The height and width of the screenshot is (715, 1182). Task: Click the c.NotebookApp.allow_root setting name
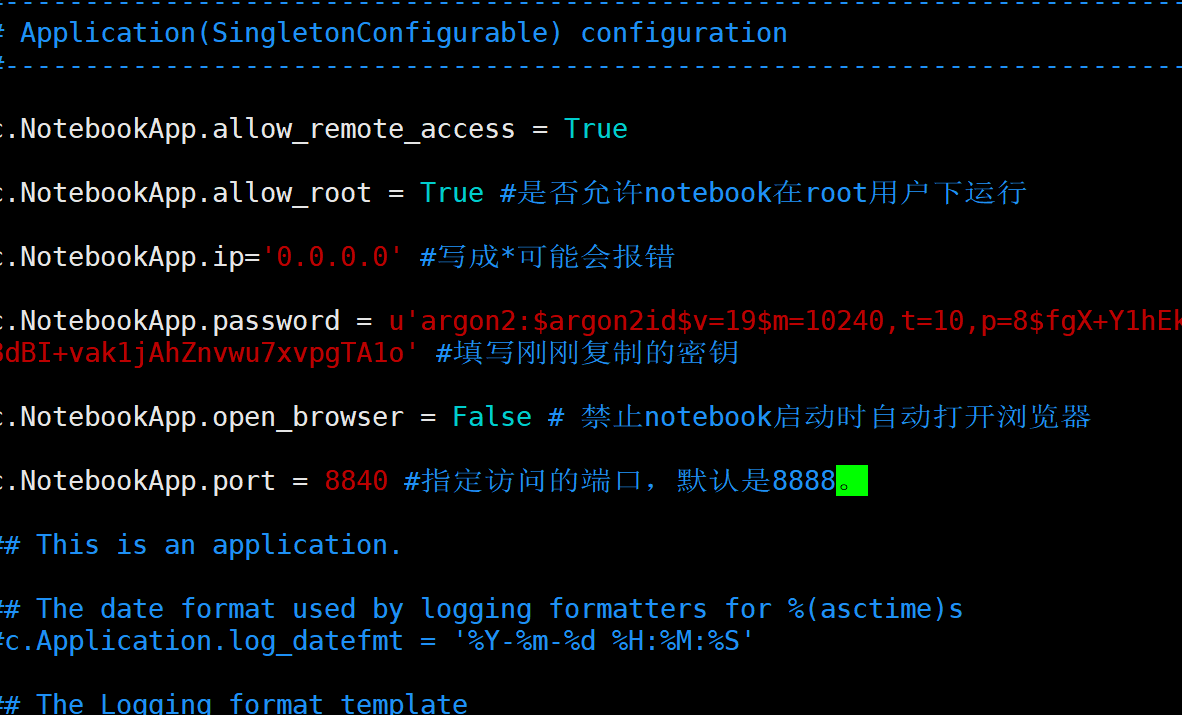coord(186,193)
